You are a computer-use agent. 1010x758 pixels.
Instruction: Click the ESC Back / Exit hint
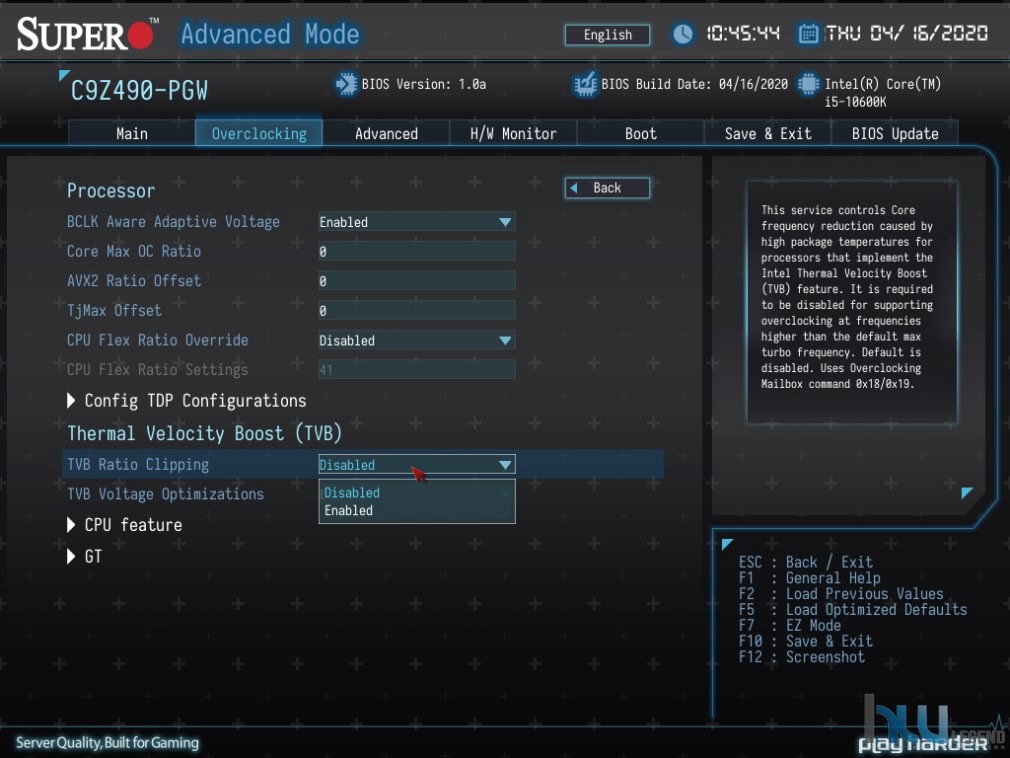[x=806, y=562]
